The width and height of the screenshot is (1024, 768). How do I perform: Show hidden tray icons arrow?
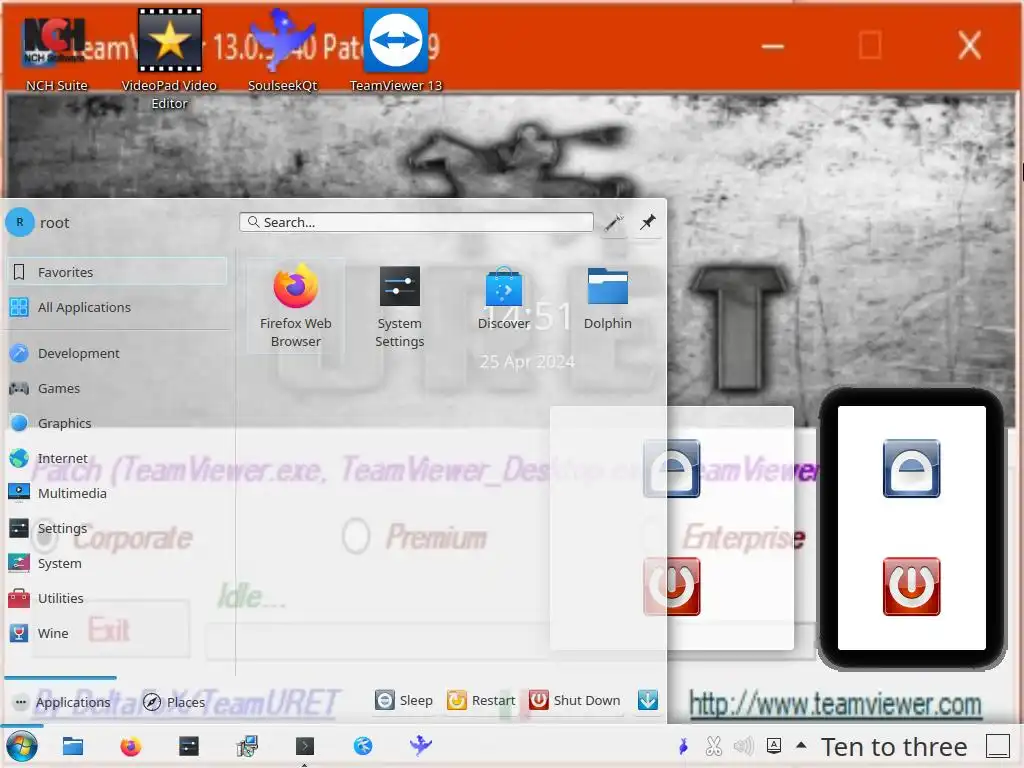click(x=801, y=745)
